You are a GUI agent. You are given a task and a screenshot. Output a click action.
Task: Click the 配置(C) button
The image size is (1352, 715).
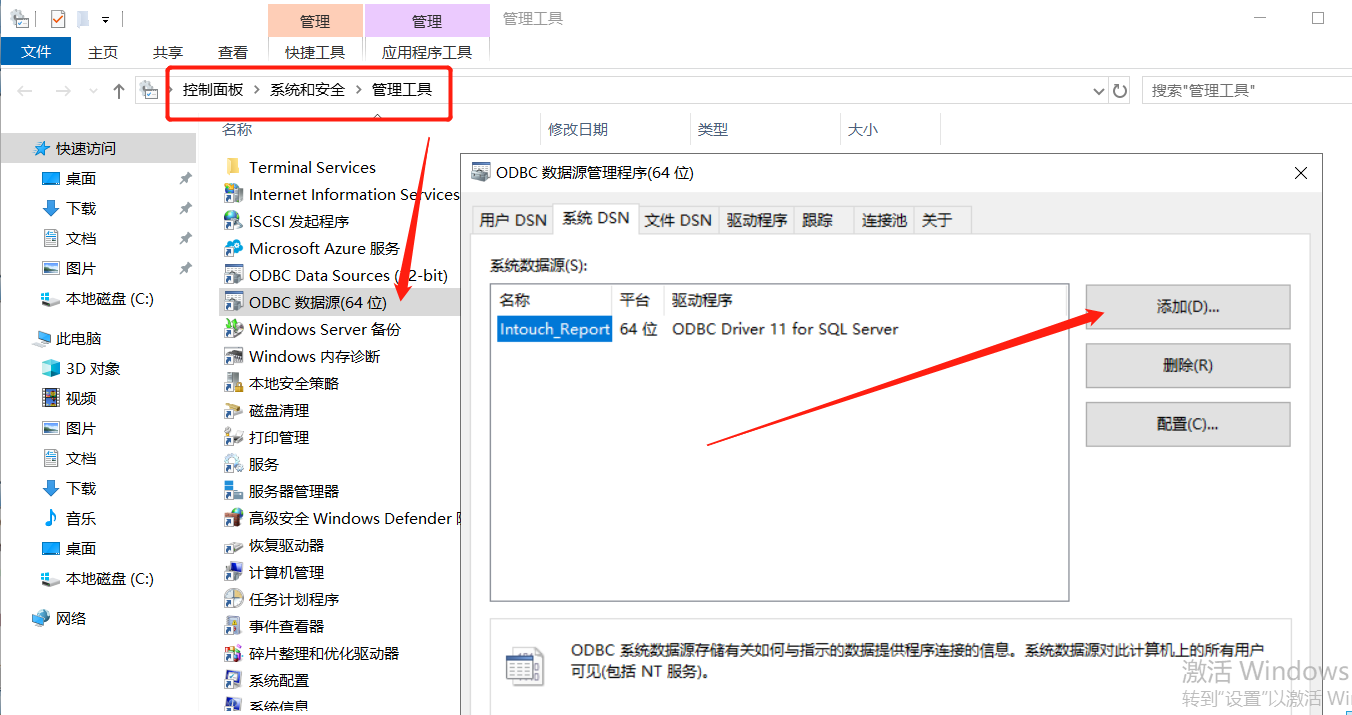coord(1187,424)
